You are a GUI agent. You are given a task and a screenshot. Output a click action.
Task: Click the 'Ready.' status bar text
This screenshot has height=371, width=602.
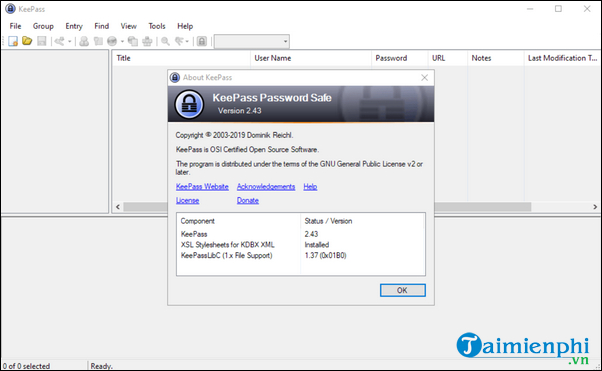[101, 366]
